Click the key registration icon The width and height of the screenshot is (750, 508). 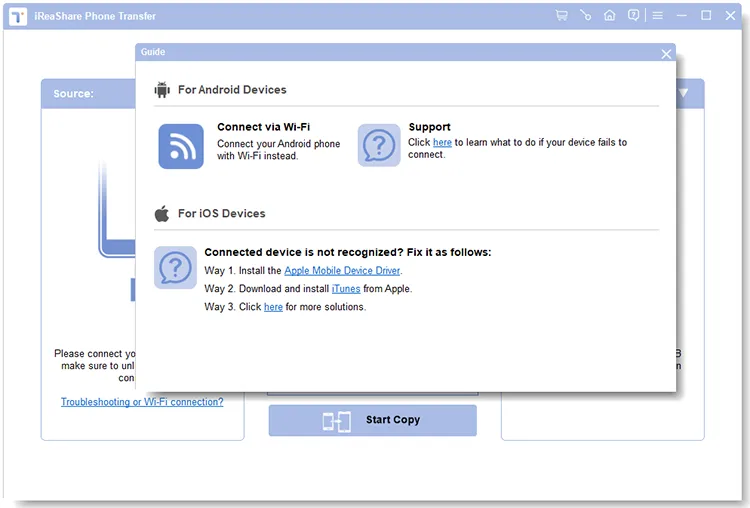pos(585,15)
